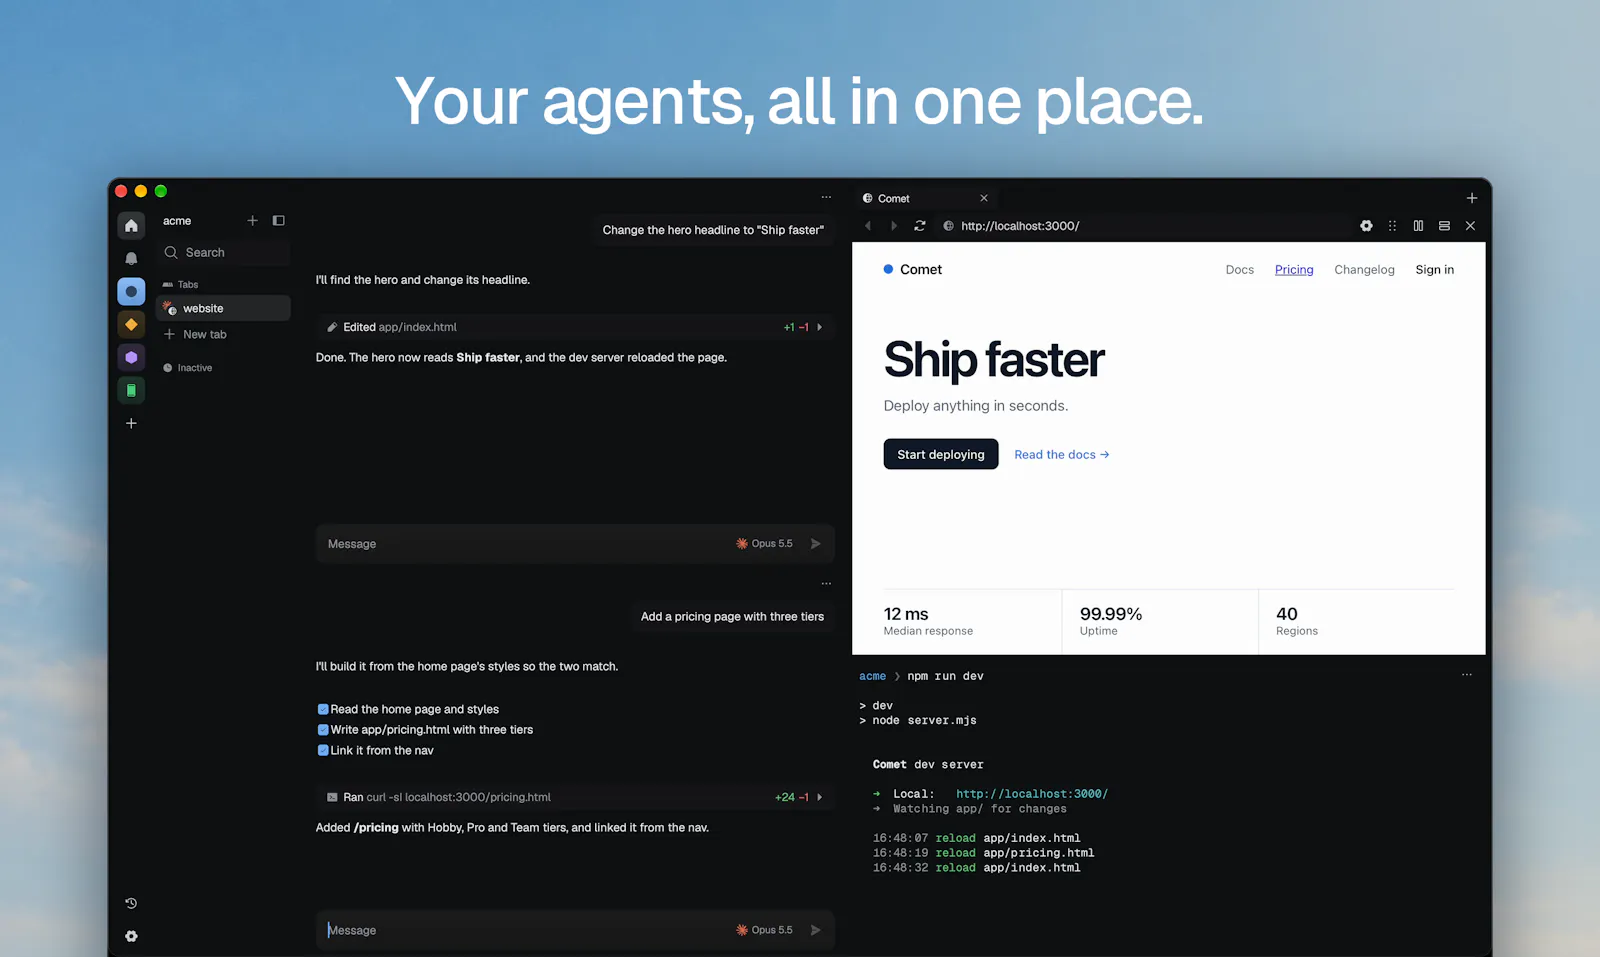Open the notifications bell icon
This screenshot has height=957, width=1600.
click(131, 258)
